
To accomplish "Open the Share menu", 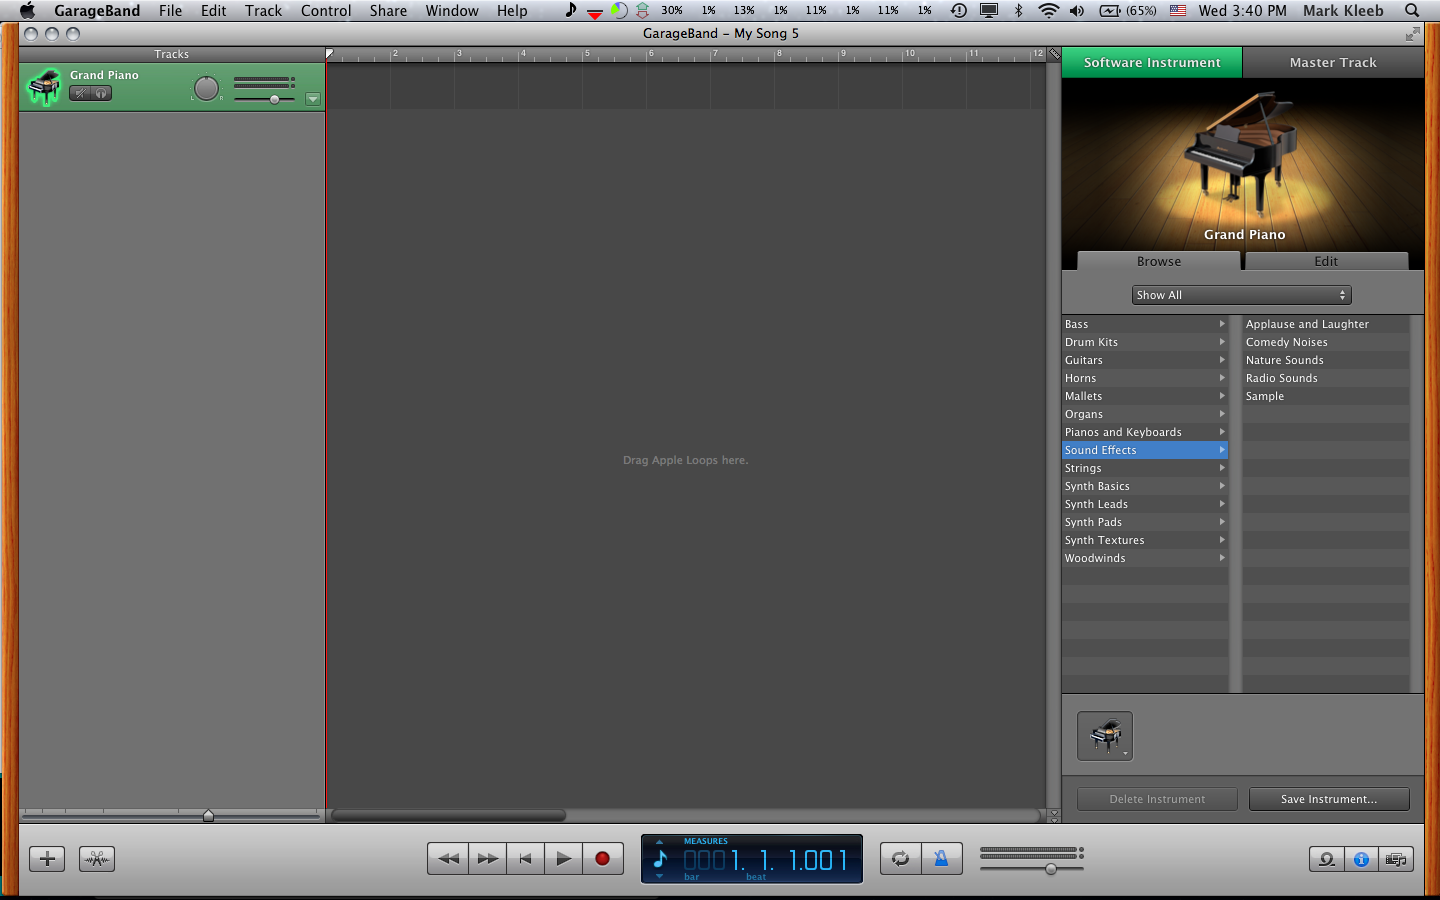I will click(x=388, y=11).
